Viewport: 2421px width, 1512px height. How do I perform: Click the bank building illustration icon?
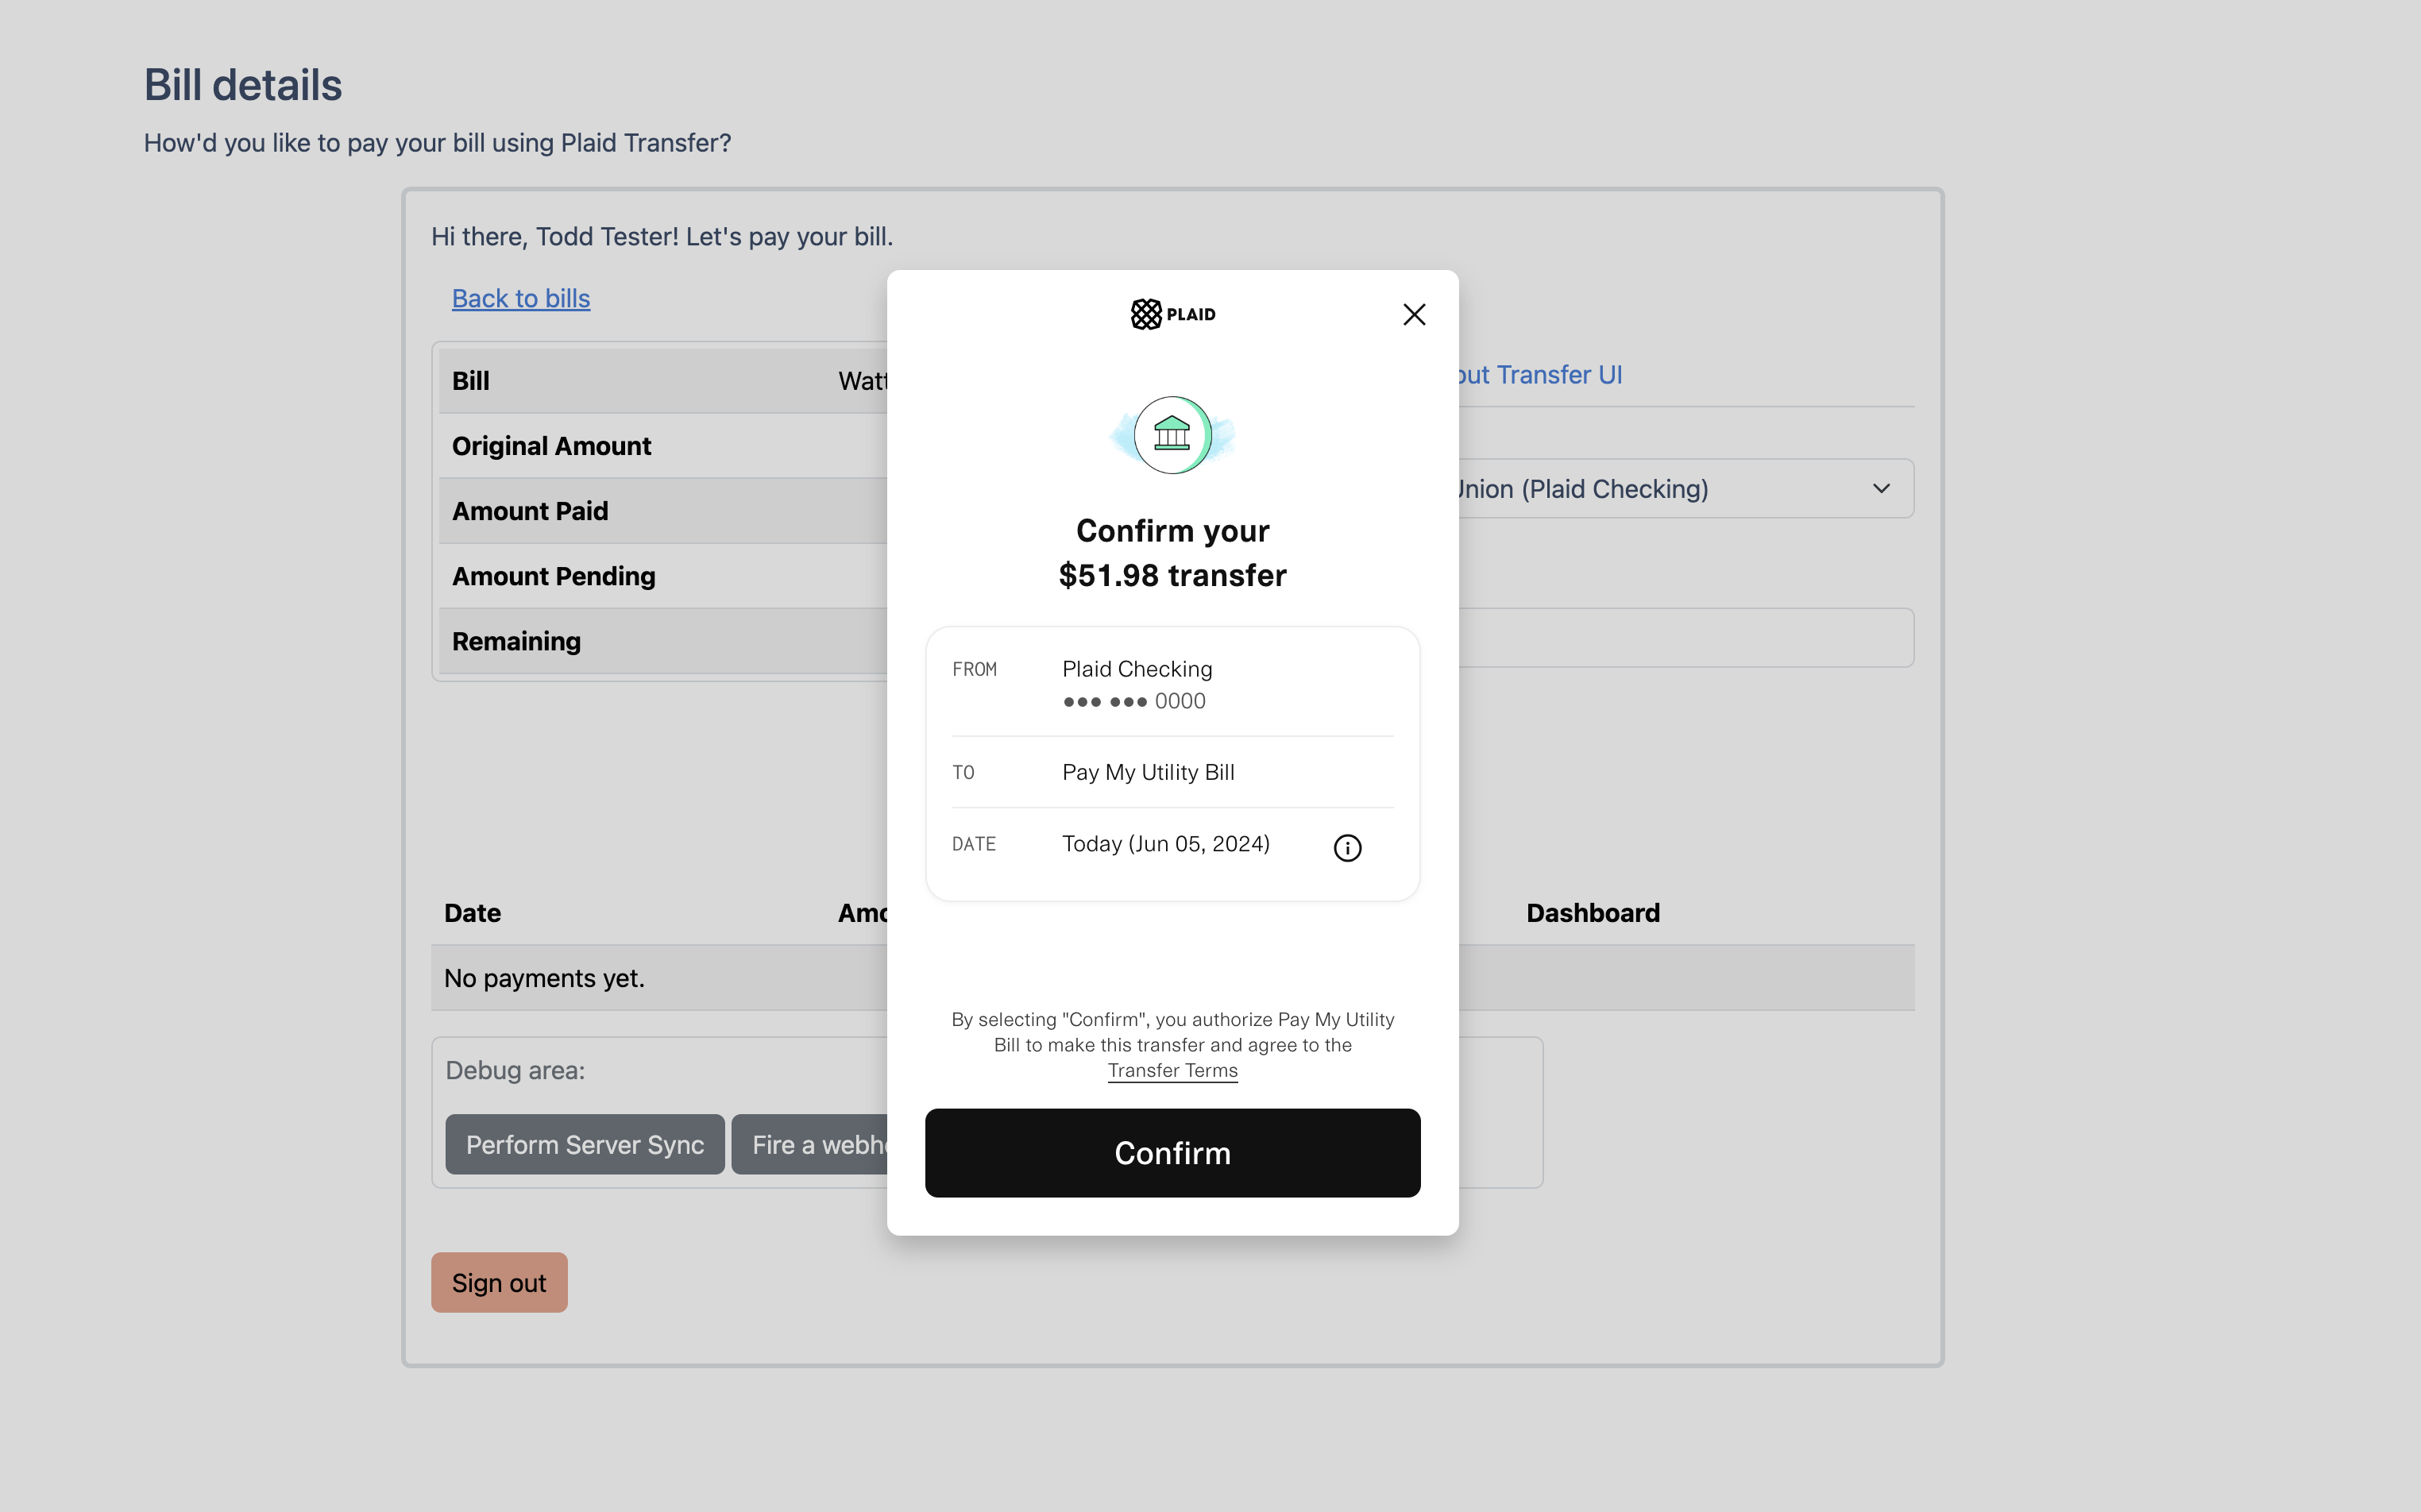pos(1172,435)
